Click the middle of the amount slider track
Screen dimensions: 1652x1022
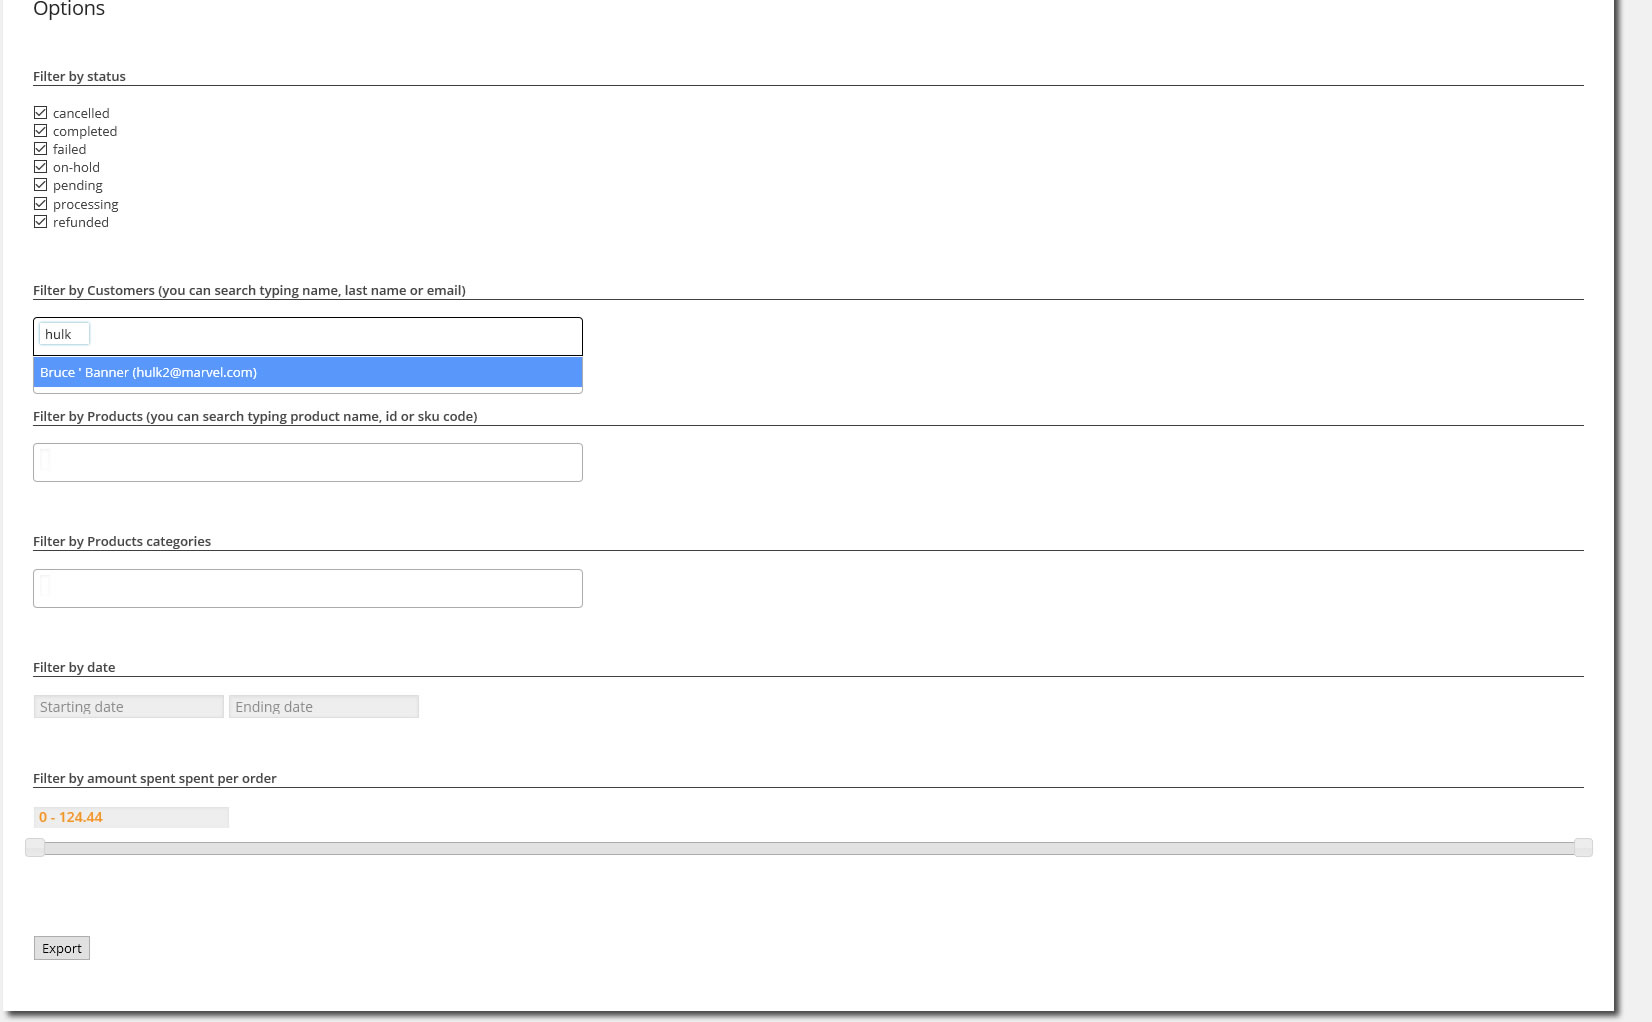[x=809, y=848]
